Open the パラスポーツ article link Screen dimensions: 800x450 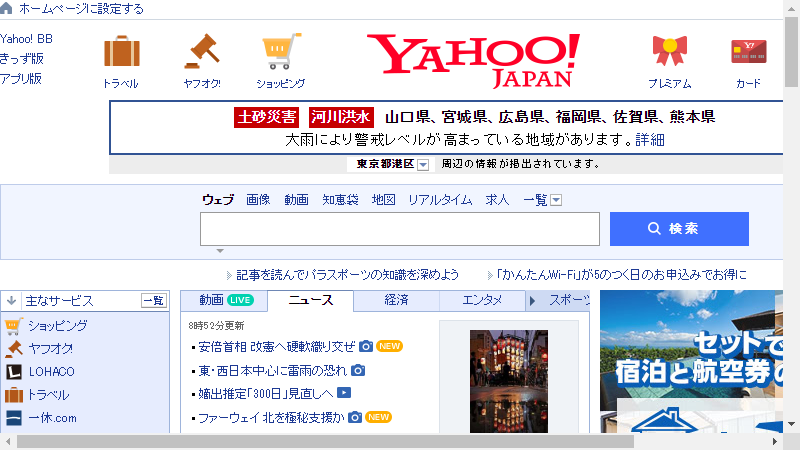coord(347,274)
